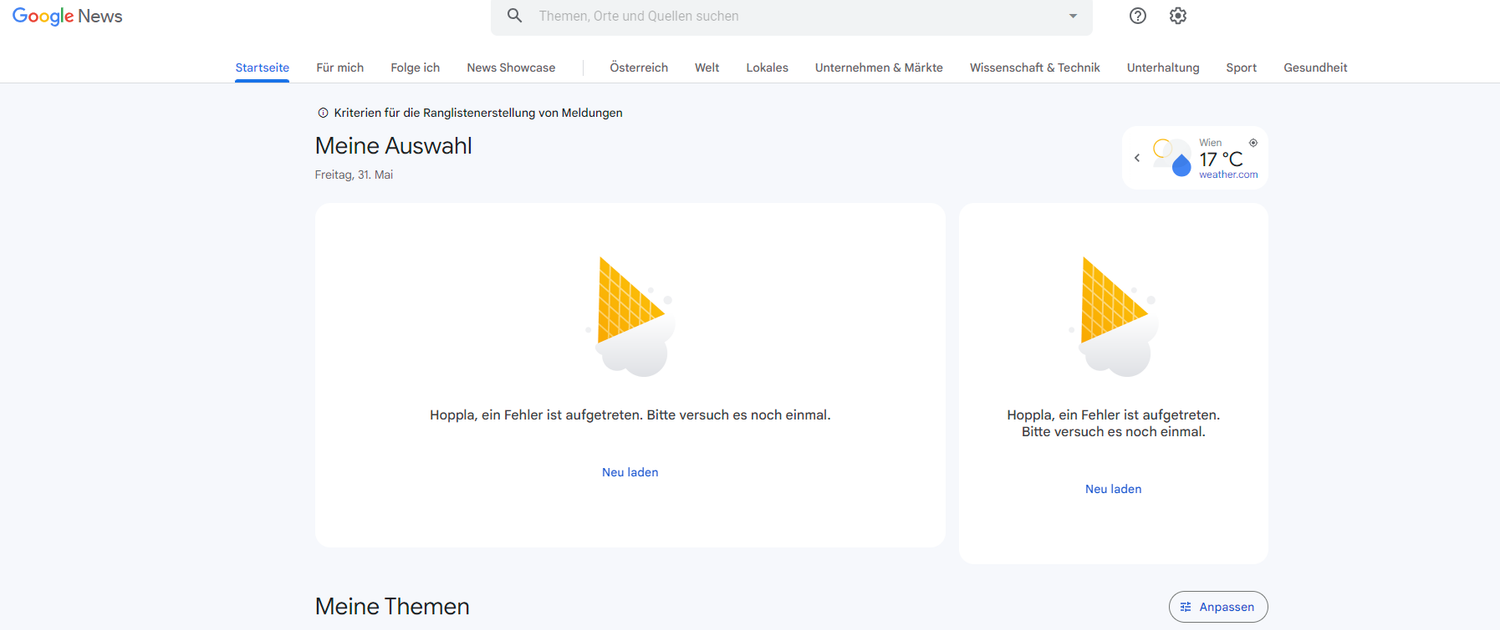1500x630 pixels.
Task: Open the help question mark icon
Action: [1137, 16]
